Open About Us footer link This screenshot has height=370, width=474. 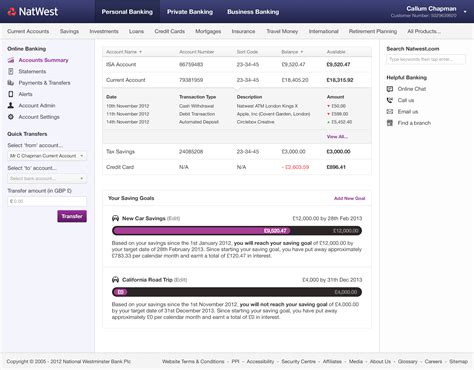coord(380,361)
